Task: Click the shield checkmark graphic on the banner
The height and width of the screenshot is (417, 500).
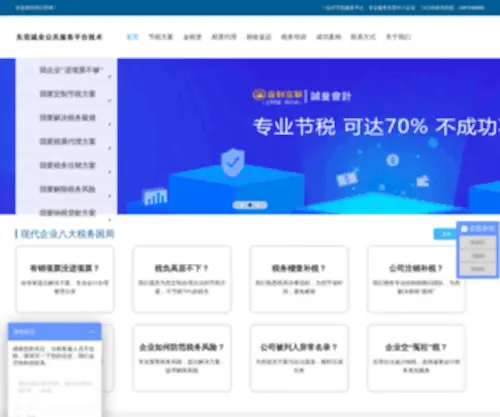Action: 233,162
